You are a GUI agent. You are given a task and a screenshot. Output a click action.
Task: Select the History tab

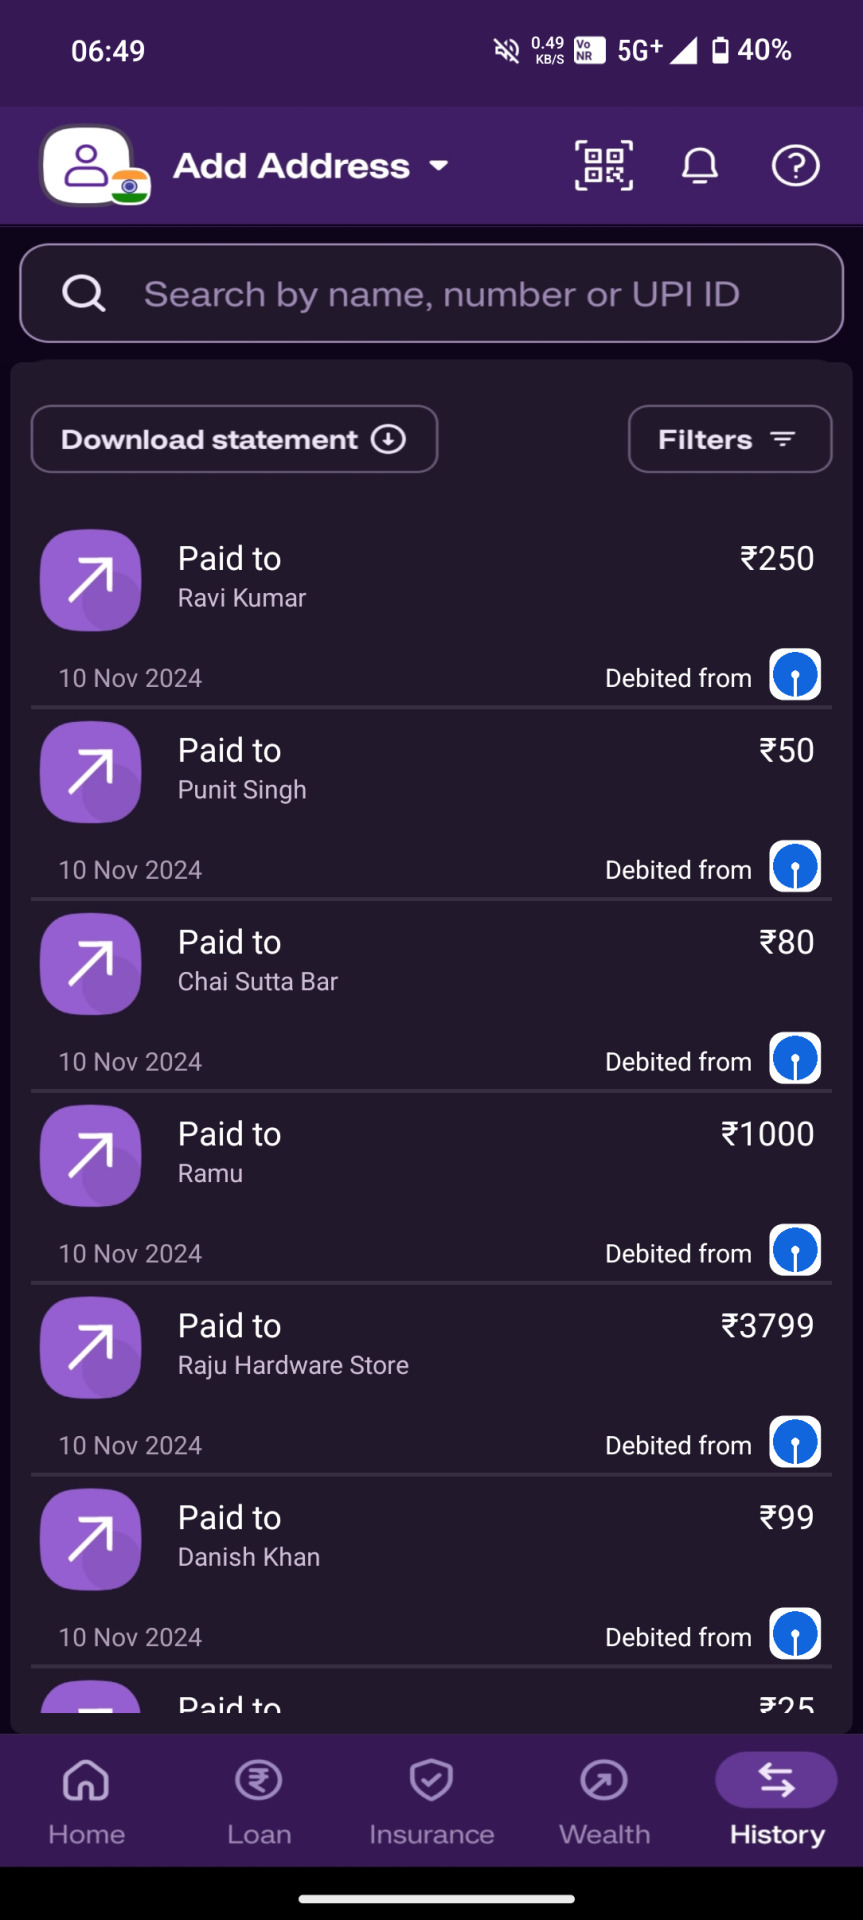pos(777,1802)
